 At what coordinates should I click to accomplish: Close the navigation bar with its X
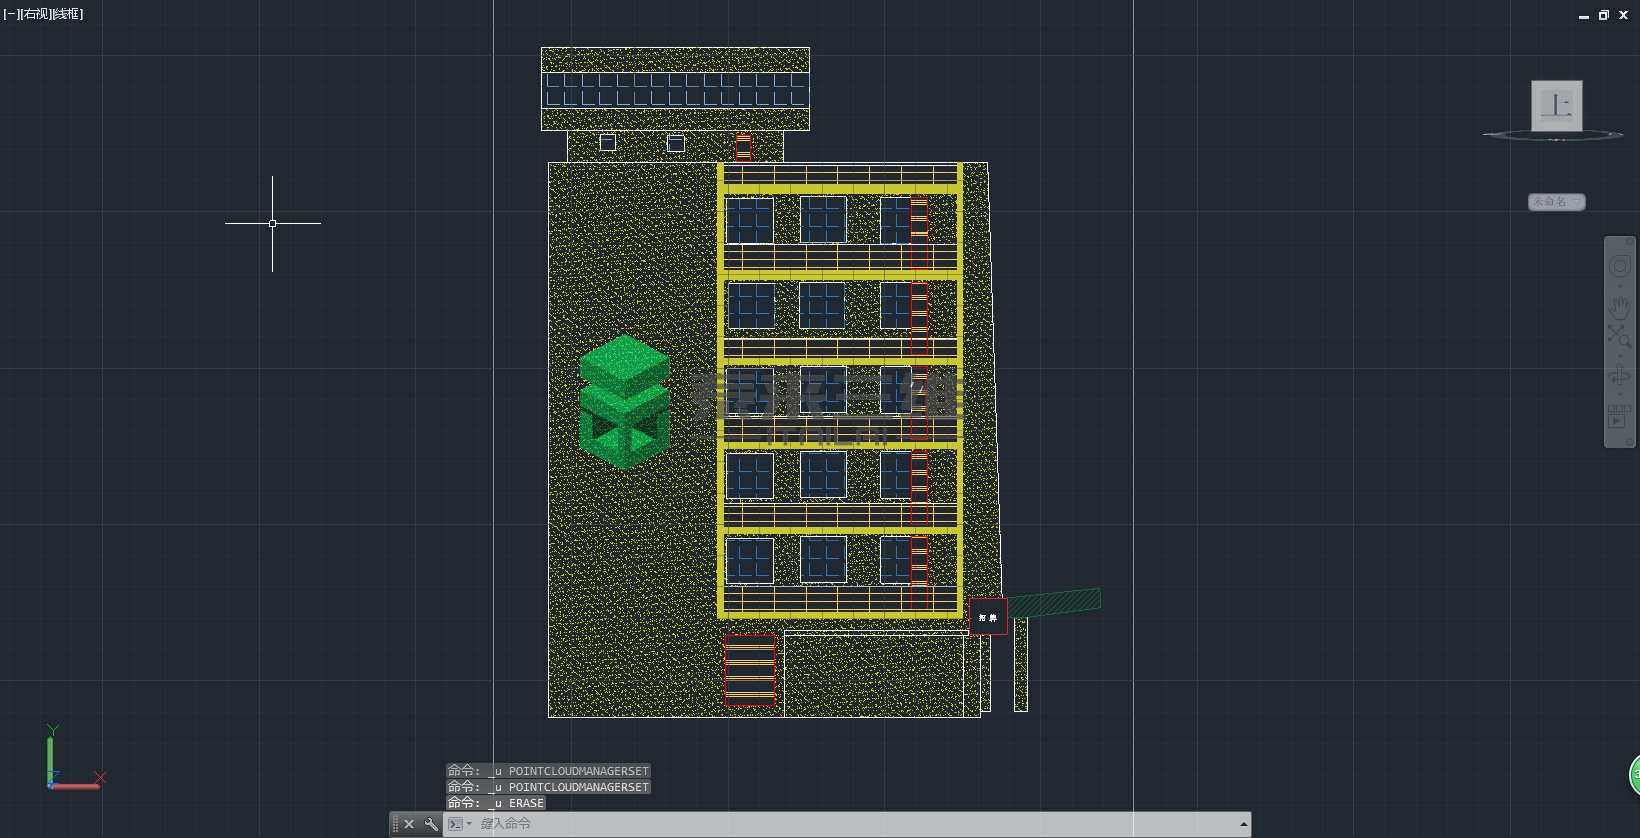pyautogui.click(x=1631, y=242)
